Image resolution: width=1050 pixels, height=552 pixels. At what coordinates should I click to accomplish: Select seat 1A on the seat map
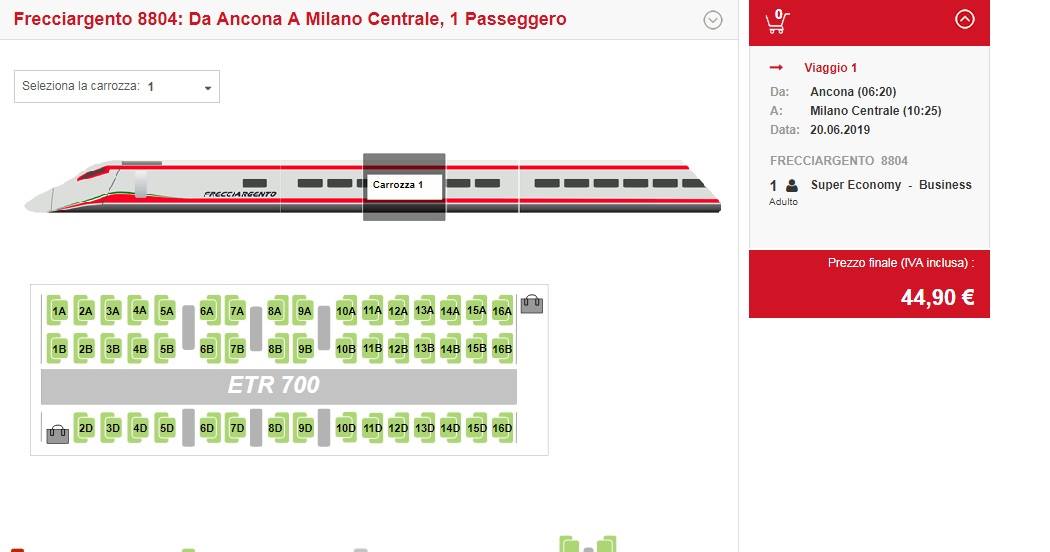59,311
